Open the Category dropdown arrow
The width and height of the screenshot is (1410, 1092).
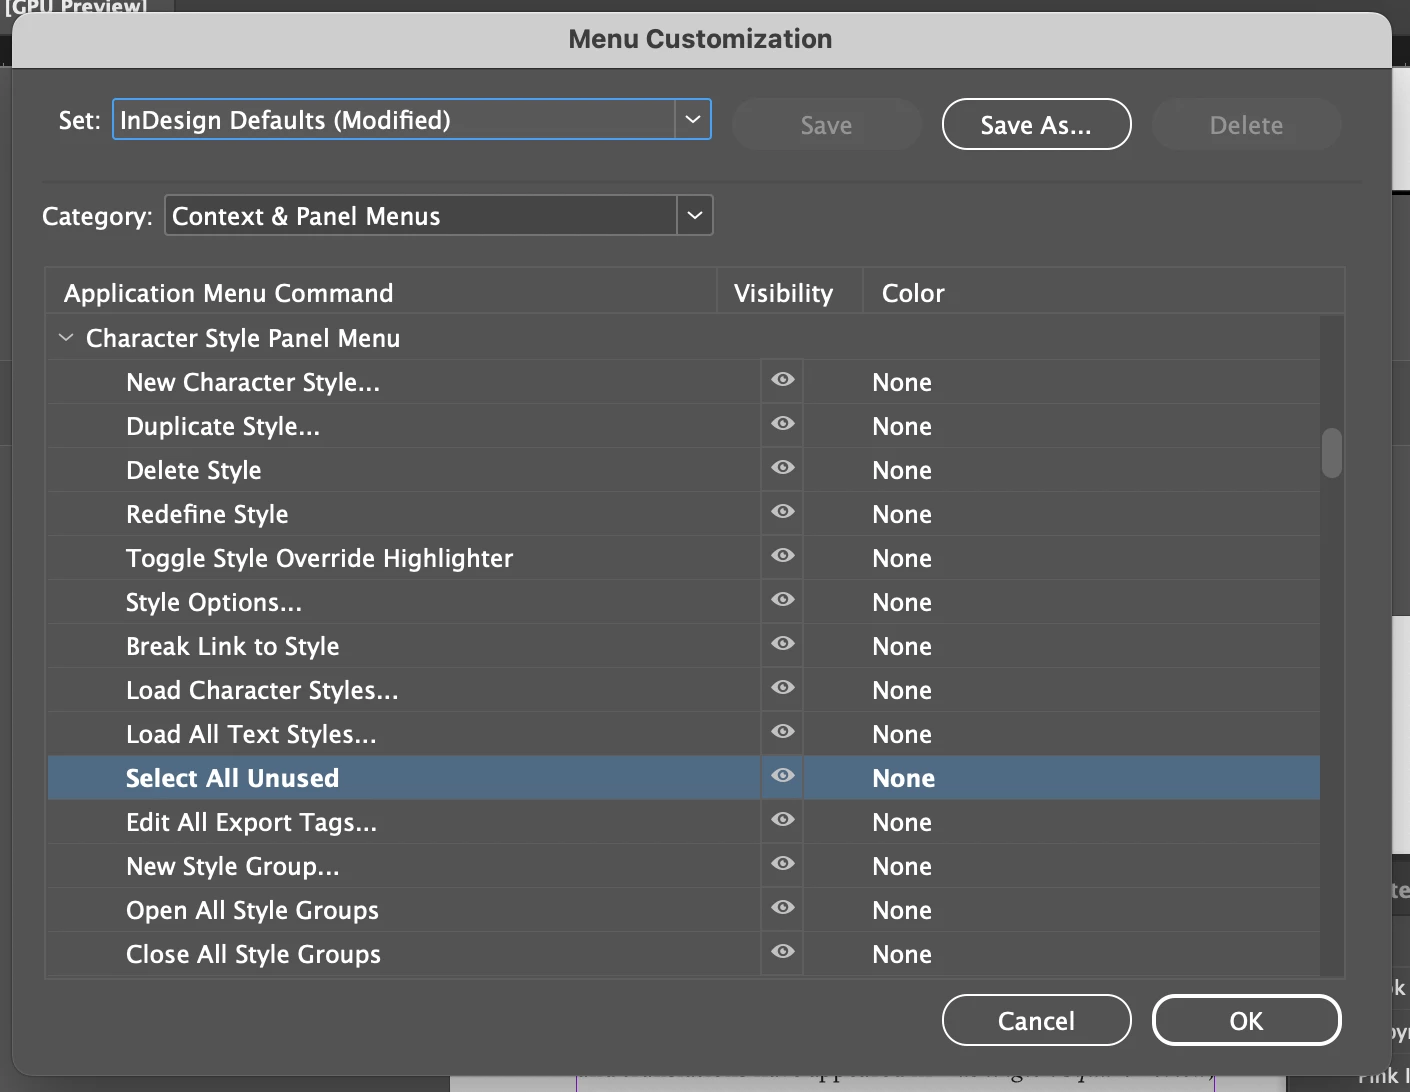click(695, 216)
